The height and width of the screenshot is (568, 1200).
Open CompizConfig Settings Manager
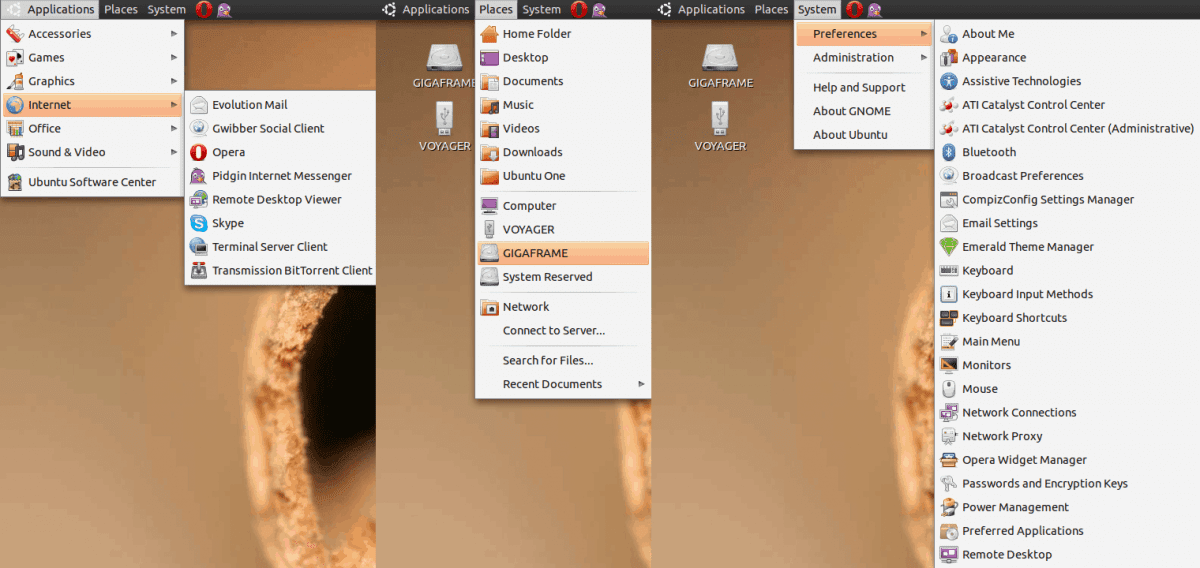(1047, 200)
